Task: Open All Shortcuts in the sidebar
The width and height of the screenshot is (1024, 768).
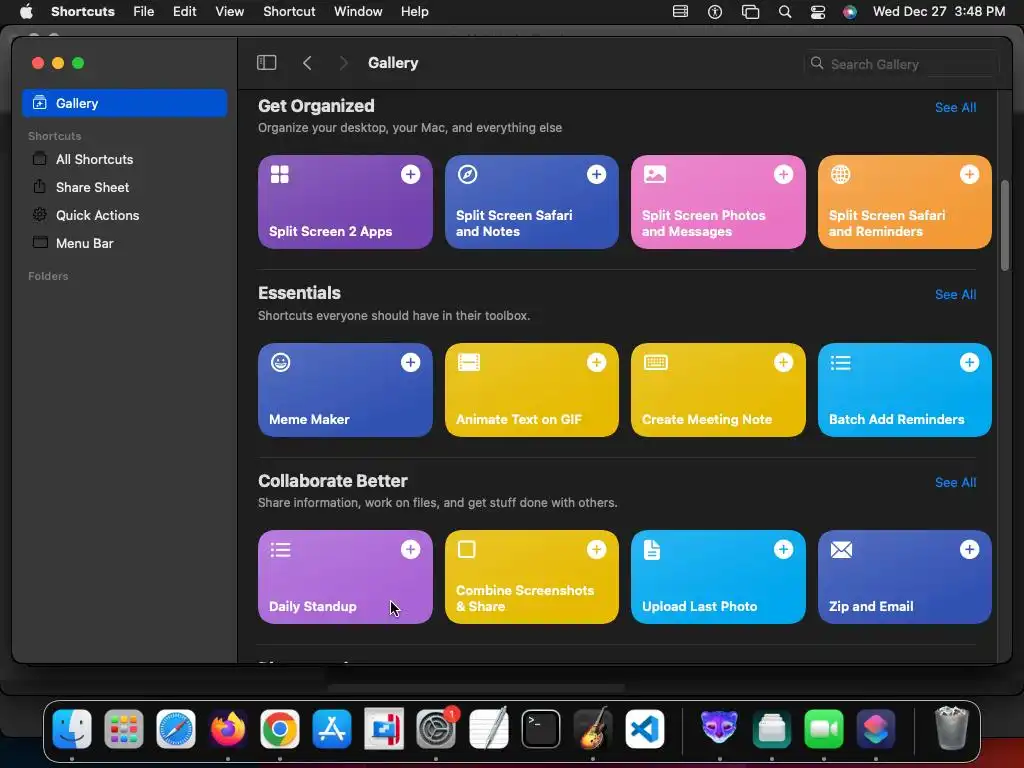Action: pos(125,159)
